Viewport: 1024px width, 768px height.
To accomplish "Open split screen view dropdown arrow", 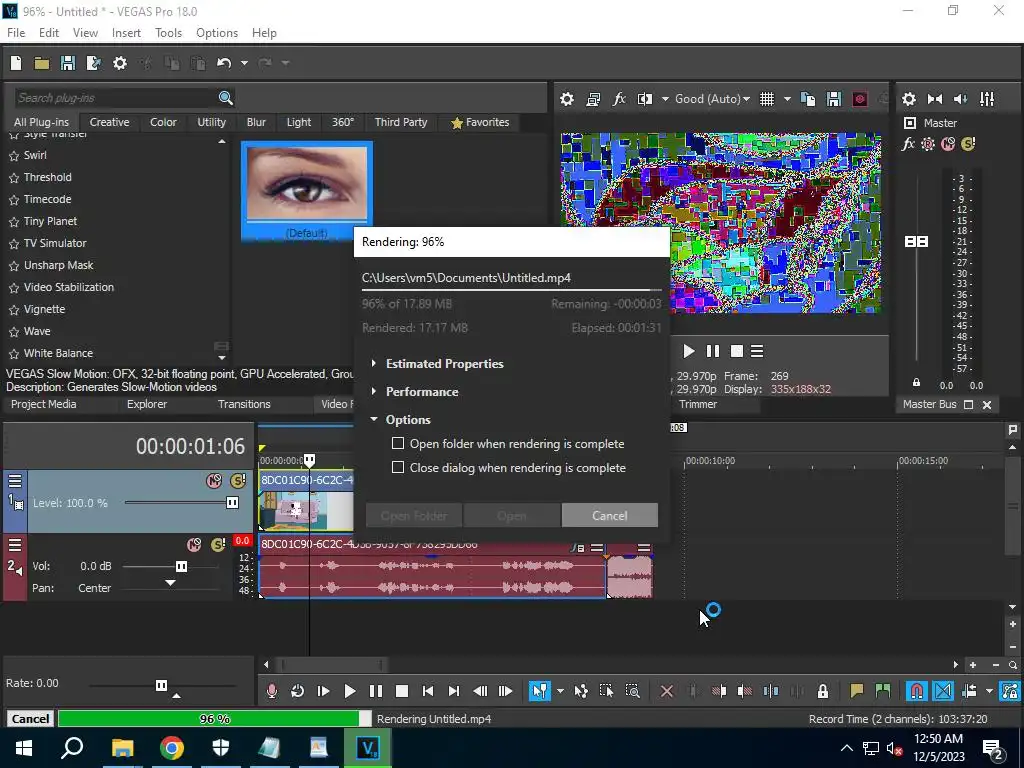I will [x=665, y=99].
